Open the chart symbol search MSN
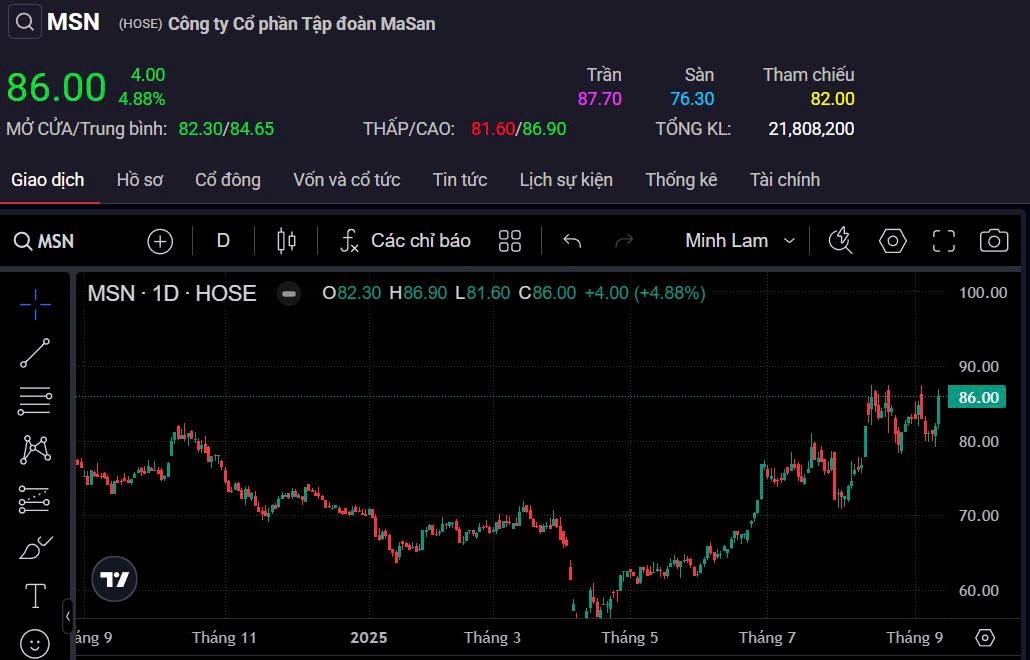The width and height of the screenshot is (1030, 660). coord(43,241)
